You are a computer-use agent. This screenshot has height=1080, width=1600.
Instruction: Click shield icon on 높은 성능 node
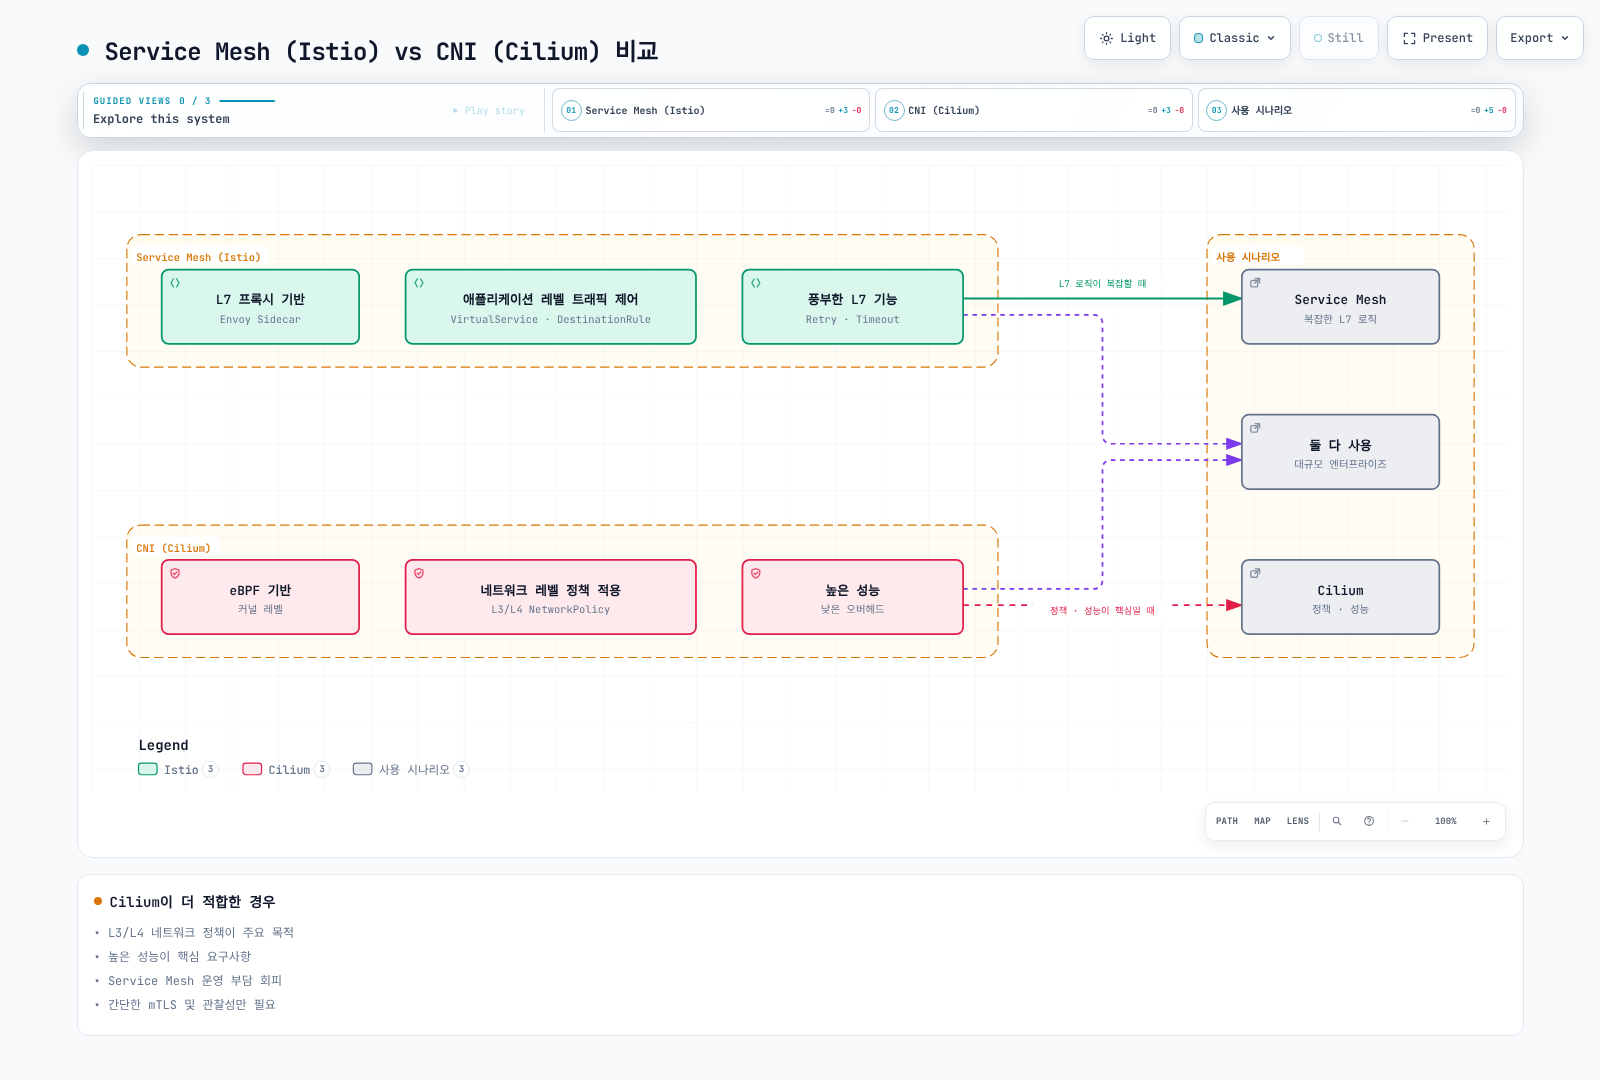756,573
